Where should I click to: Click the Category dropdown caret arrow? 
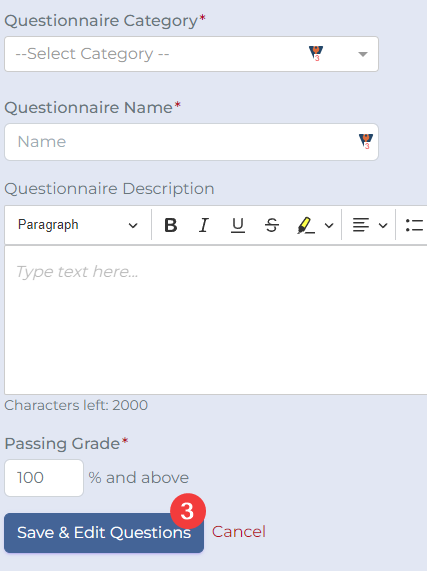[363, 54]
